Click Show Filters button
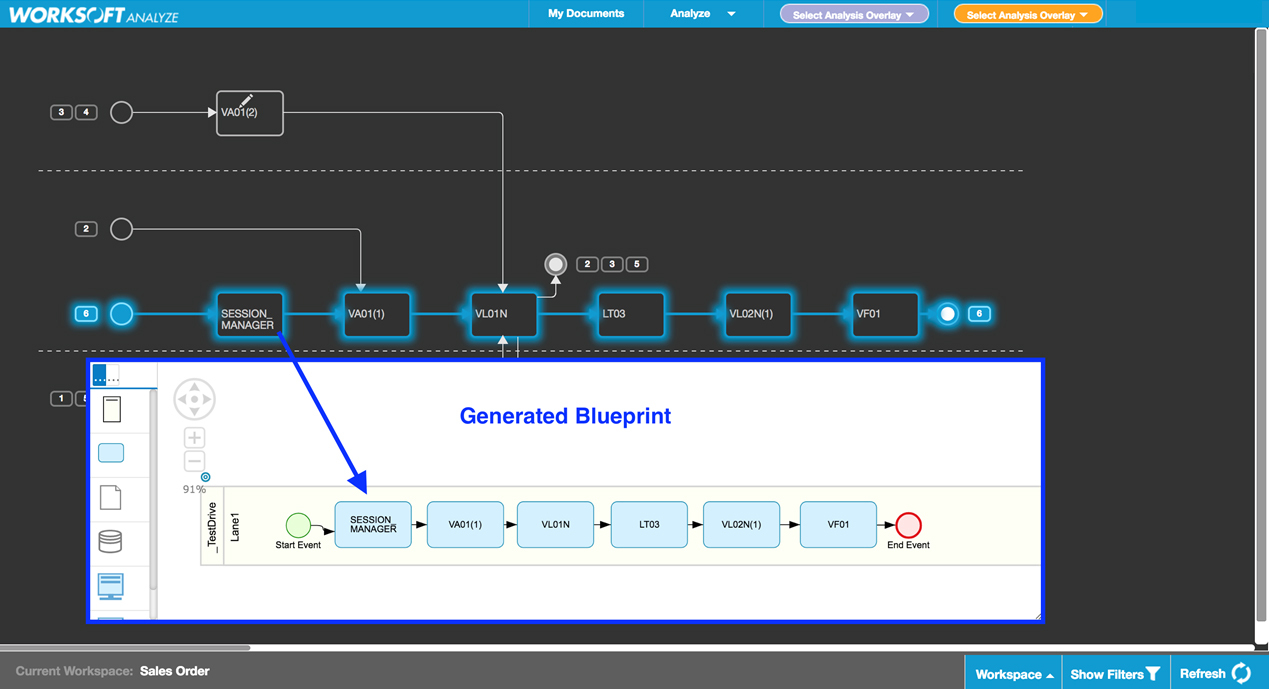This screenshot has height=689, width=1269. coord(1114,674)
